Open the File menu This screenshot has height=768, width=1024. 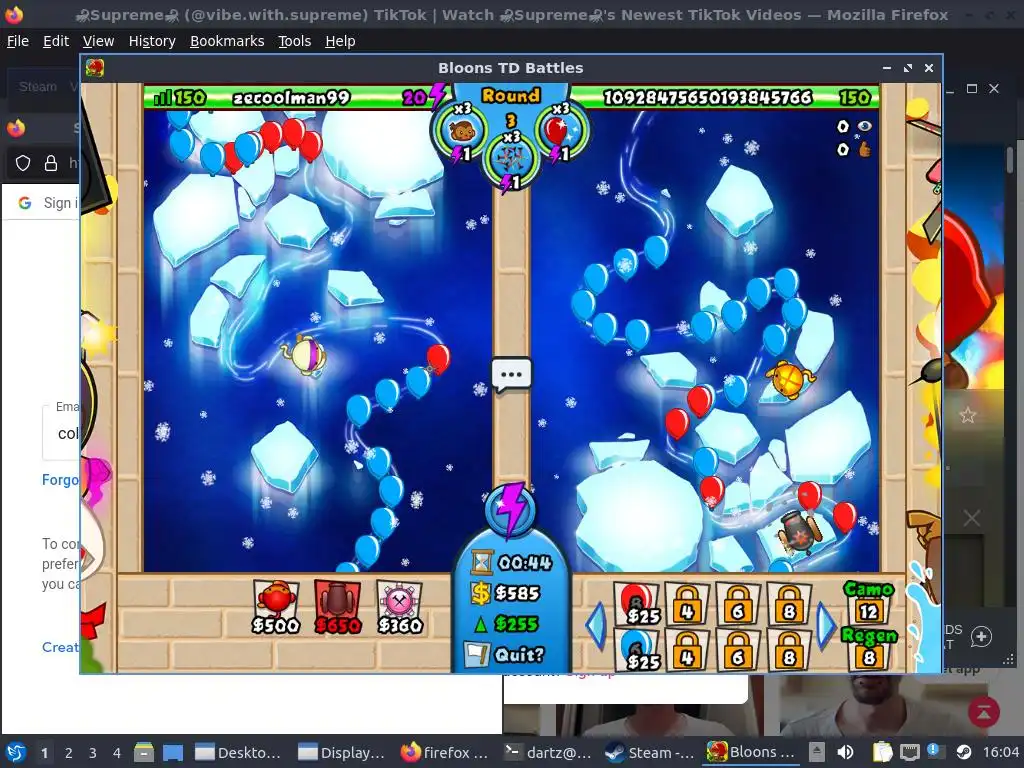pos(18,41)
